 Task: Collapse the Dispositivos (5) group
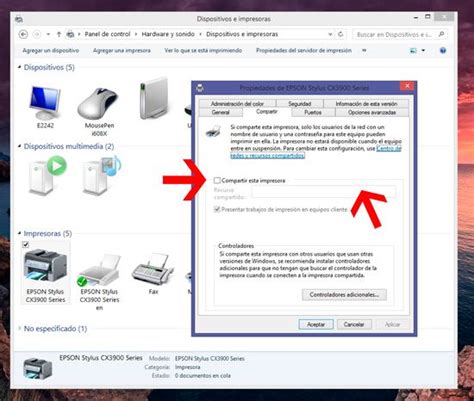point(19,67)
